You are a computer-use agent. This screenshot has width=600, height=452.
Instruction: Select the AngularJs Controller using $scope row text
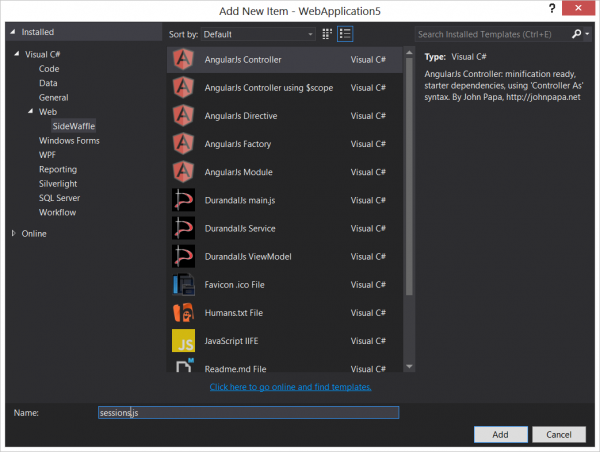coord(269,88)
